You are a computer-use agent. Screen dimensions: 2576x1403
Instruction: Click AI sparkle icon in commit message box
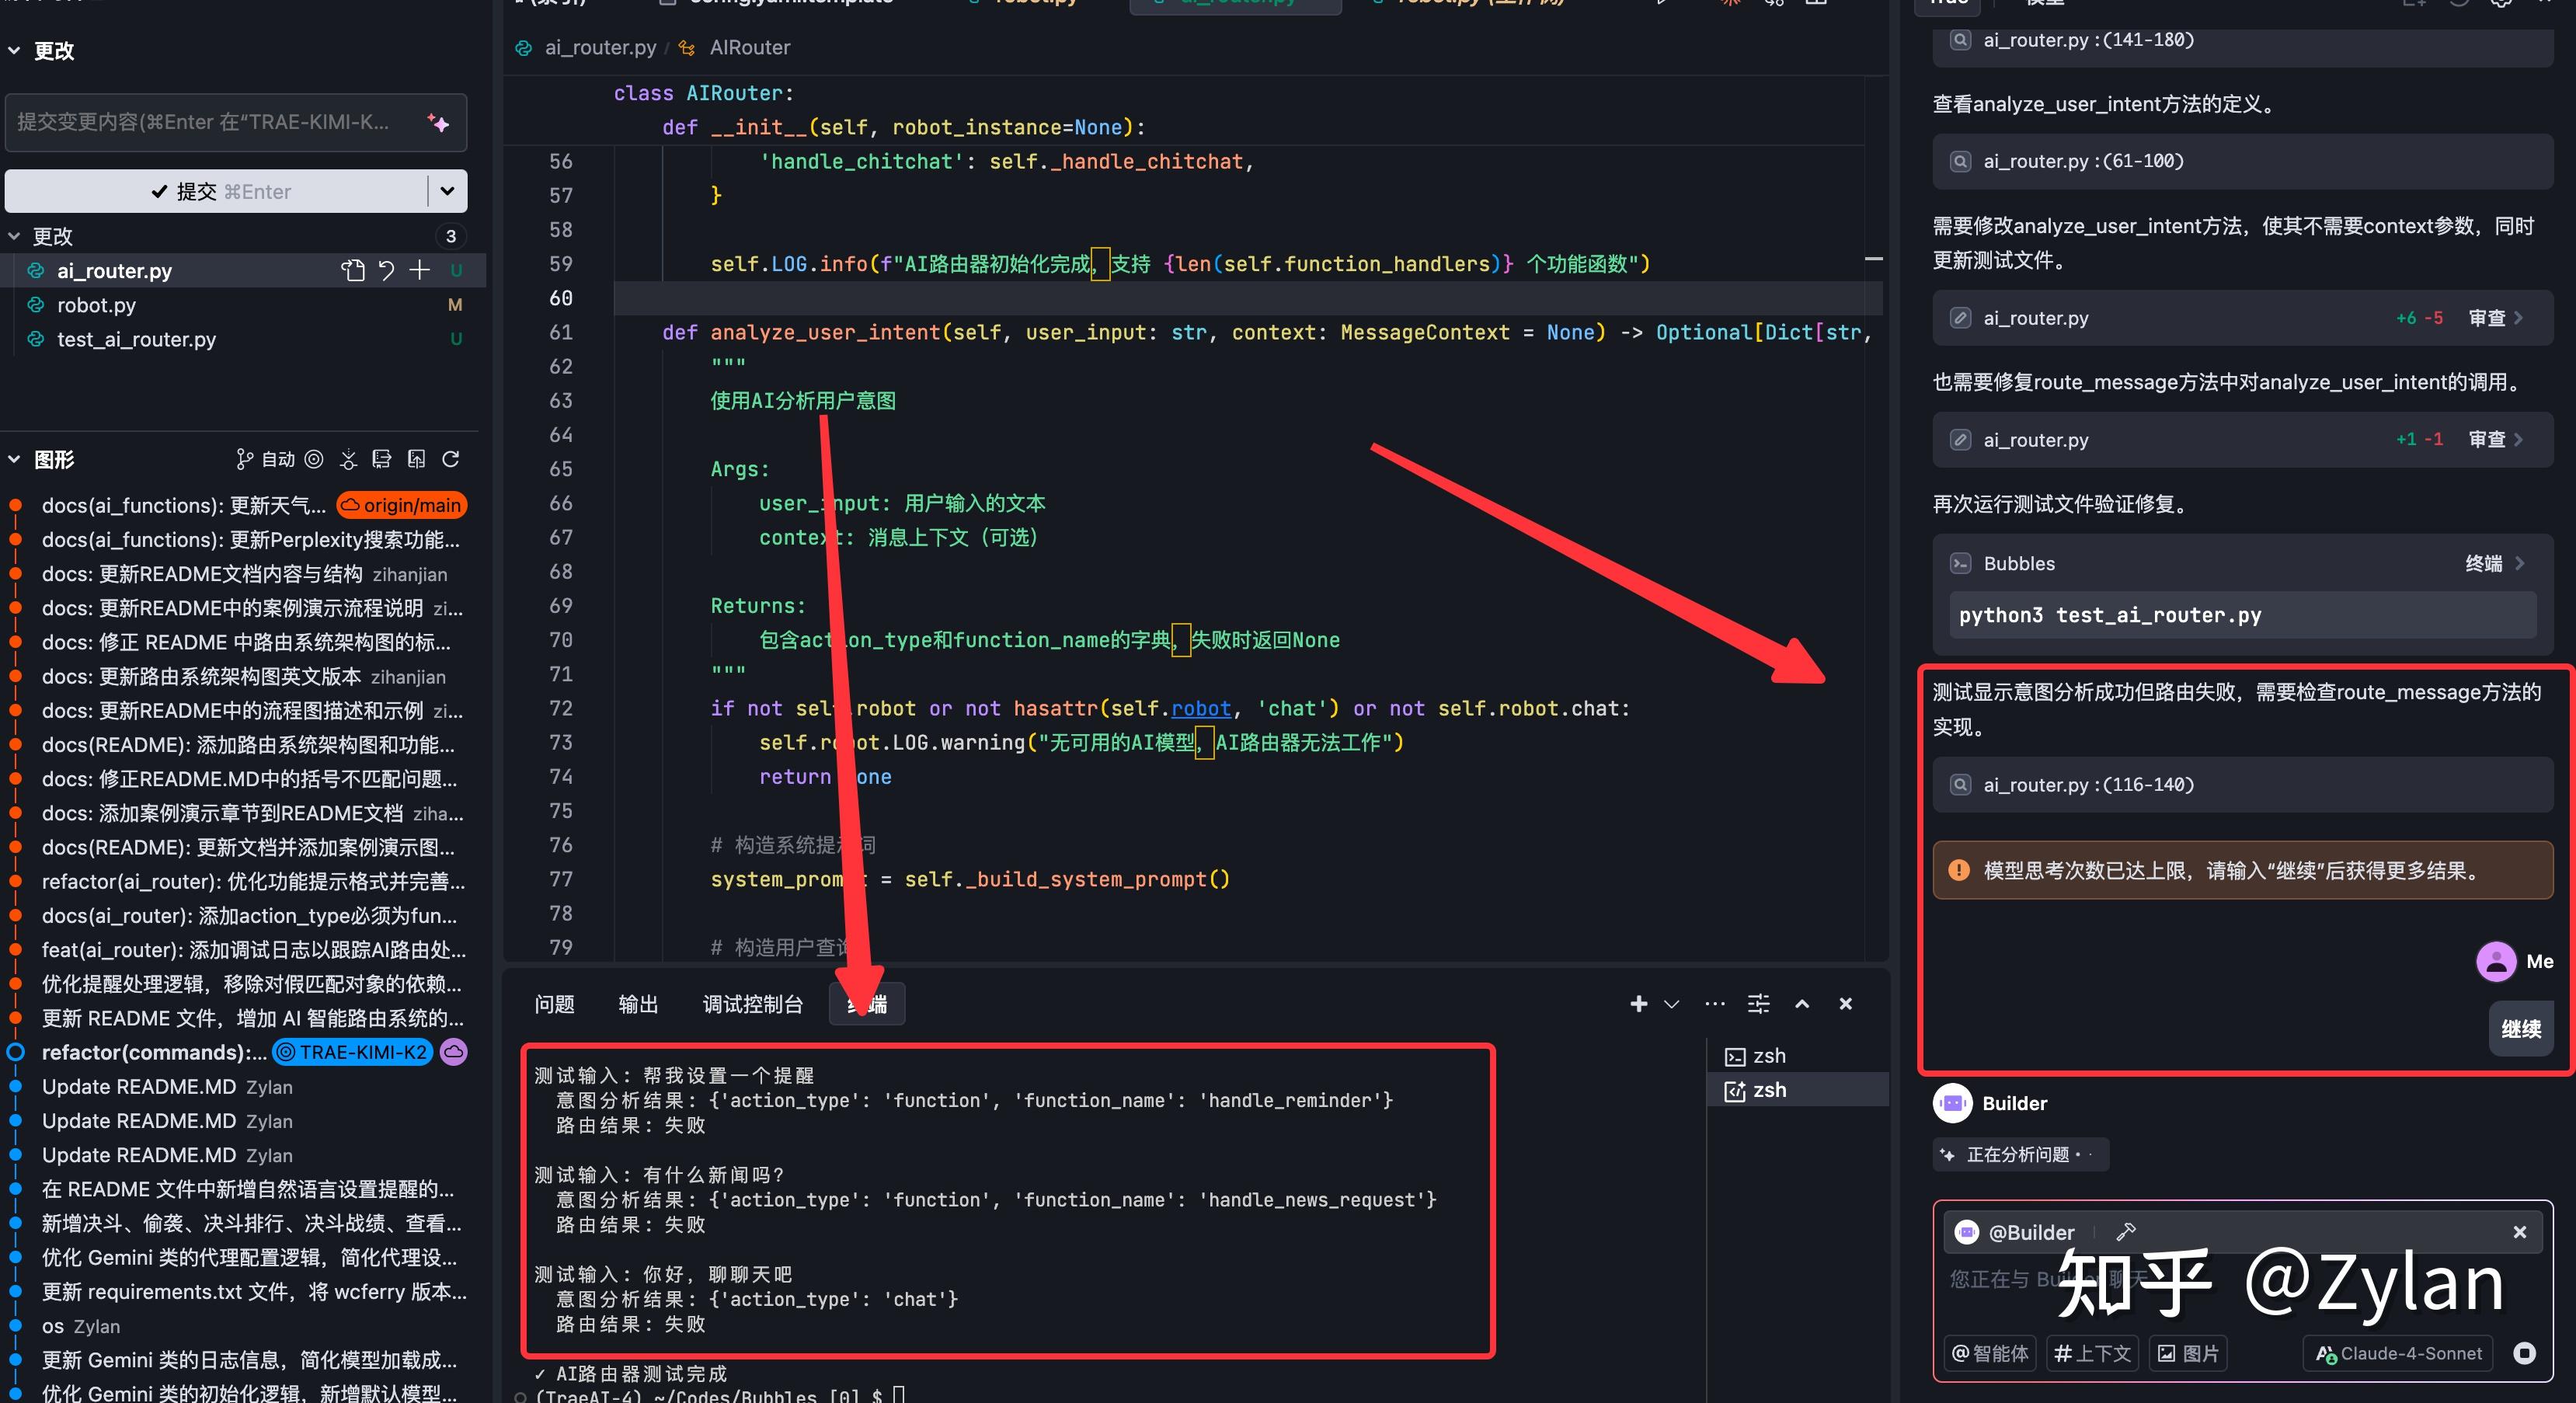pyautogui.click(x=438, y=123)
